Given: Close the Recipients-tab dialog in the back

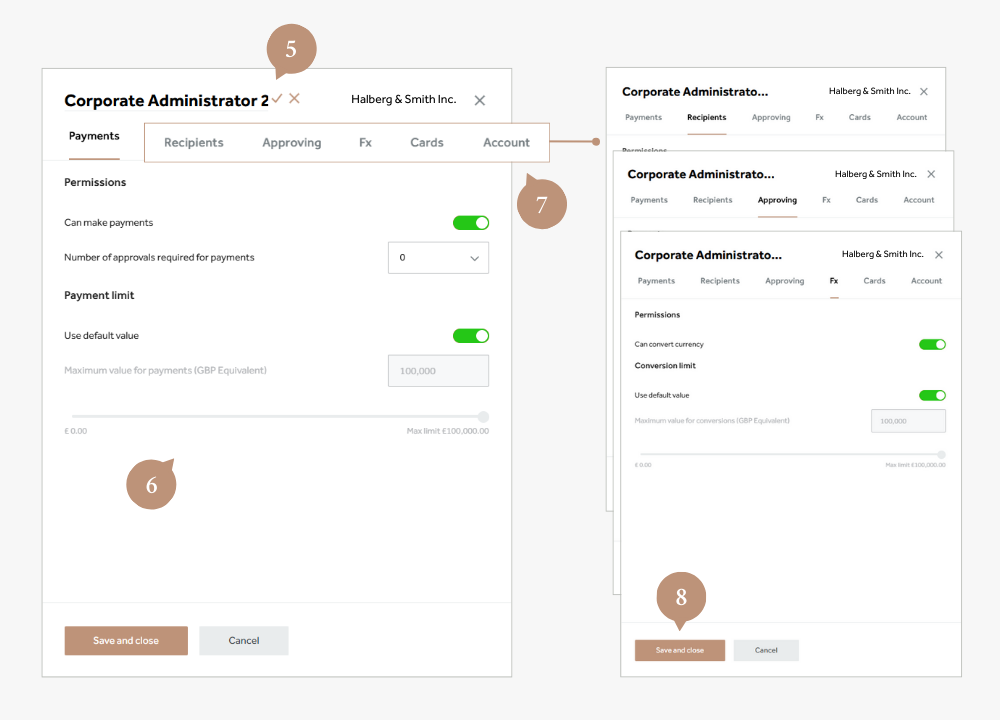Looking at the screenshot, I should click(x=923, y=92).
